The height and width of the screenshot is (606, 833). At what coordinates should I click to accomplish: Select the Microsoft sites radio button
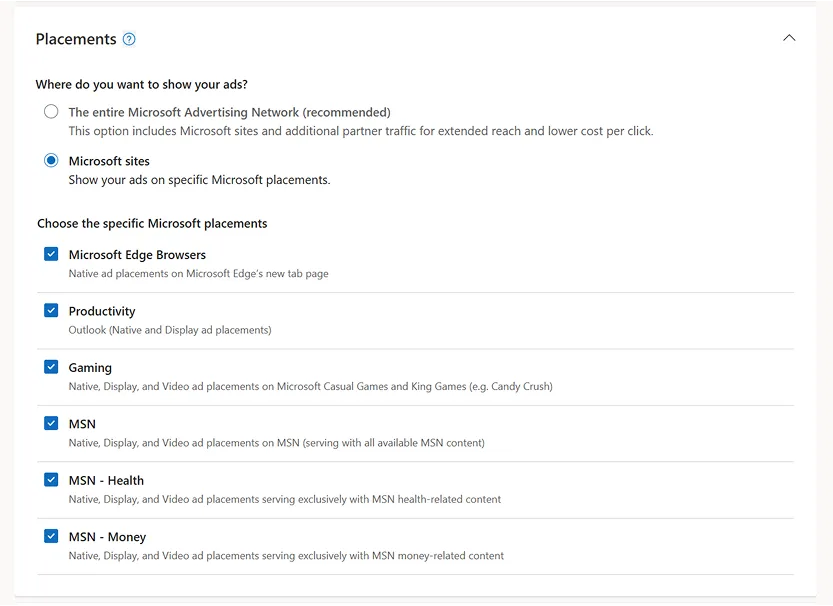pyautogui.click(x=51, y=160)
